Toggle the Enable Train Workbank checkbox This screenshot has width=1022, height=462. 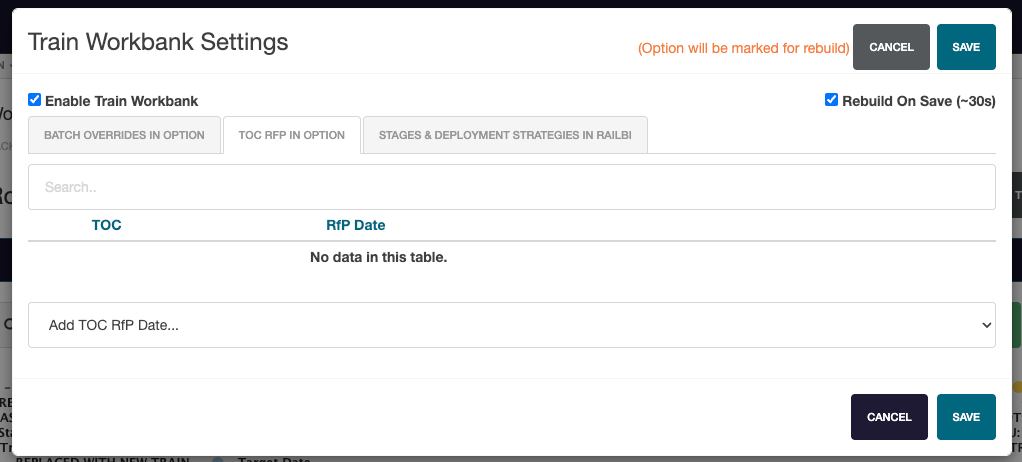click(x=35, y=100)
